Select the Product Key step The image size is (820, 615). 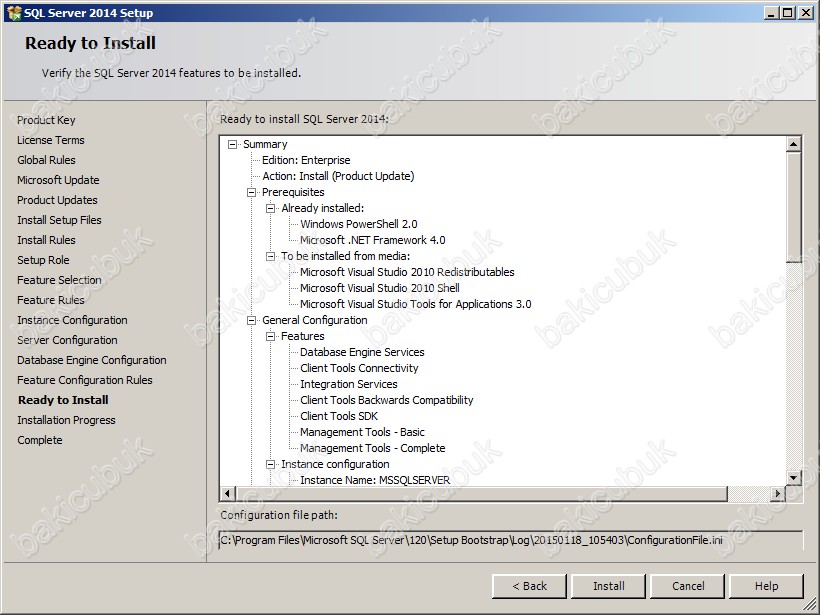46,120
